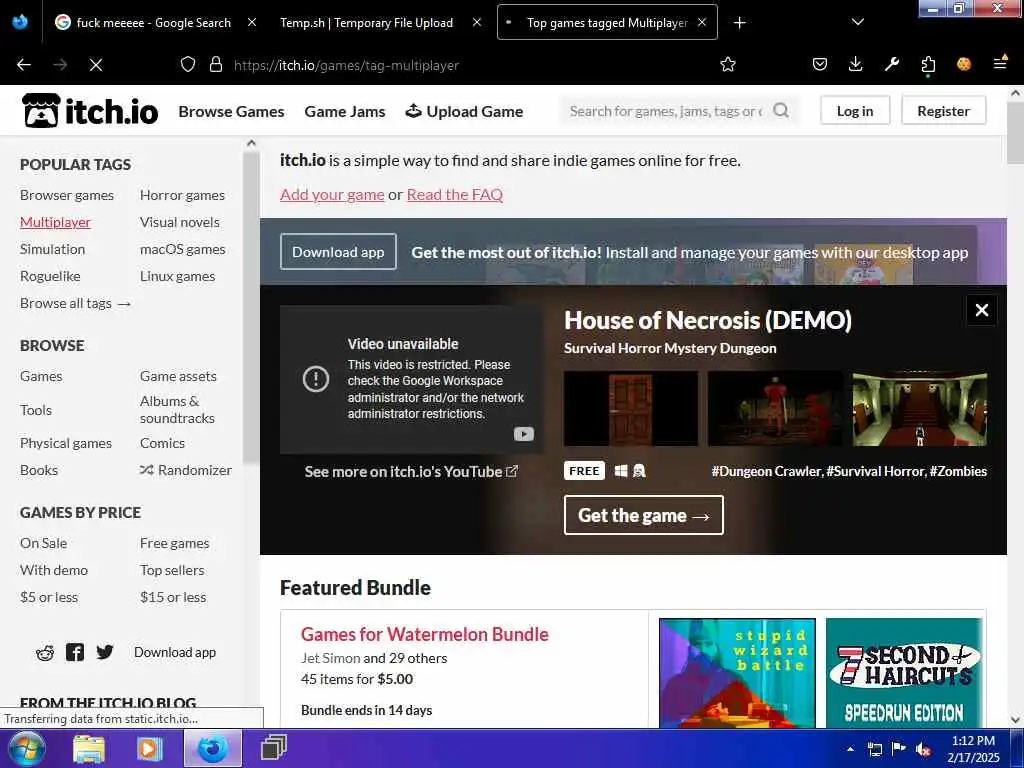1024x768 pixels.
Task: Open the wrench developer tools icon
Action: 891,64
